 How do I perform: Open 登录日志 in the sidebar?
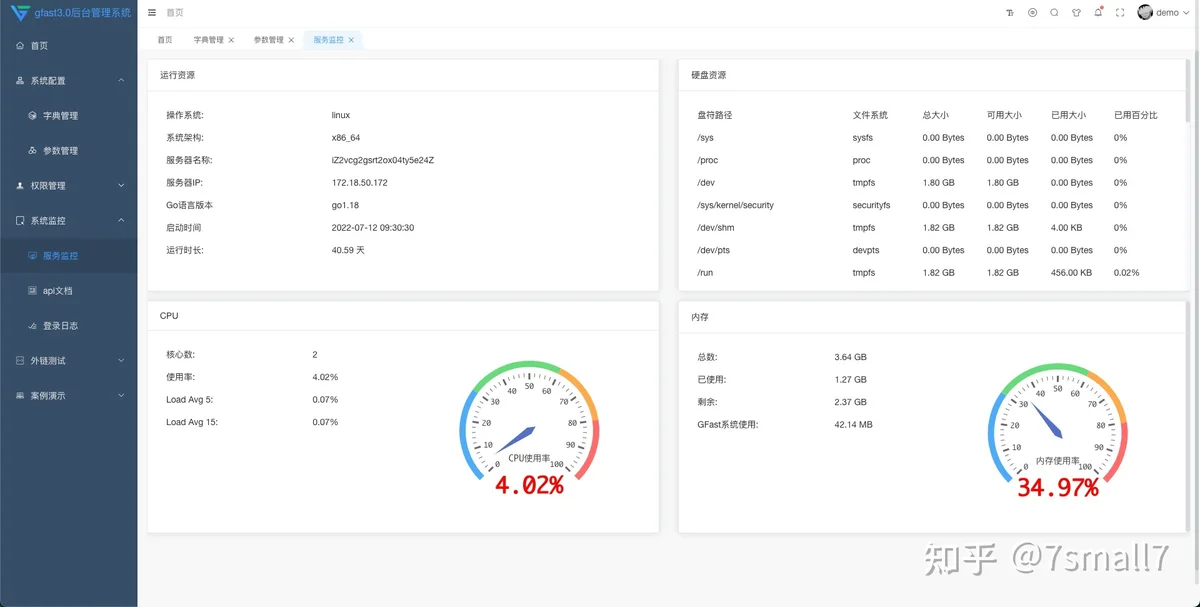(68, 326)
